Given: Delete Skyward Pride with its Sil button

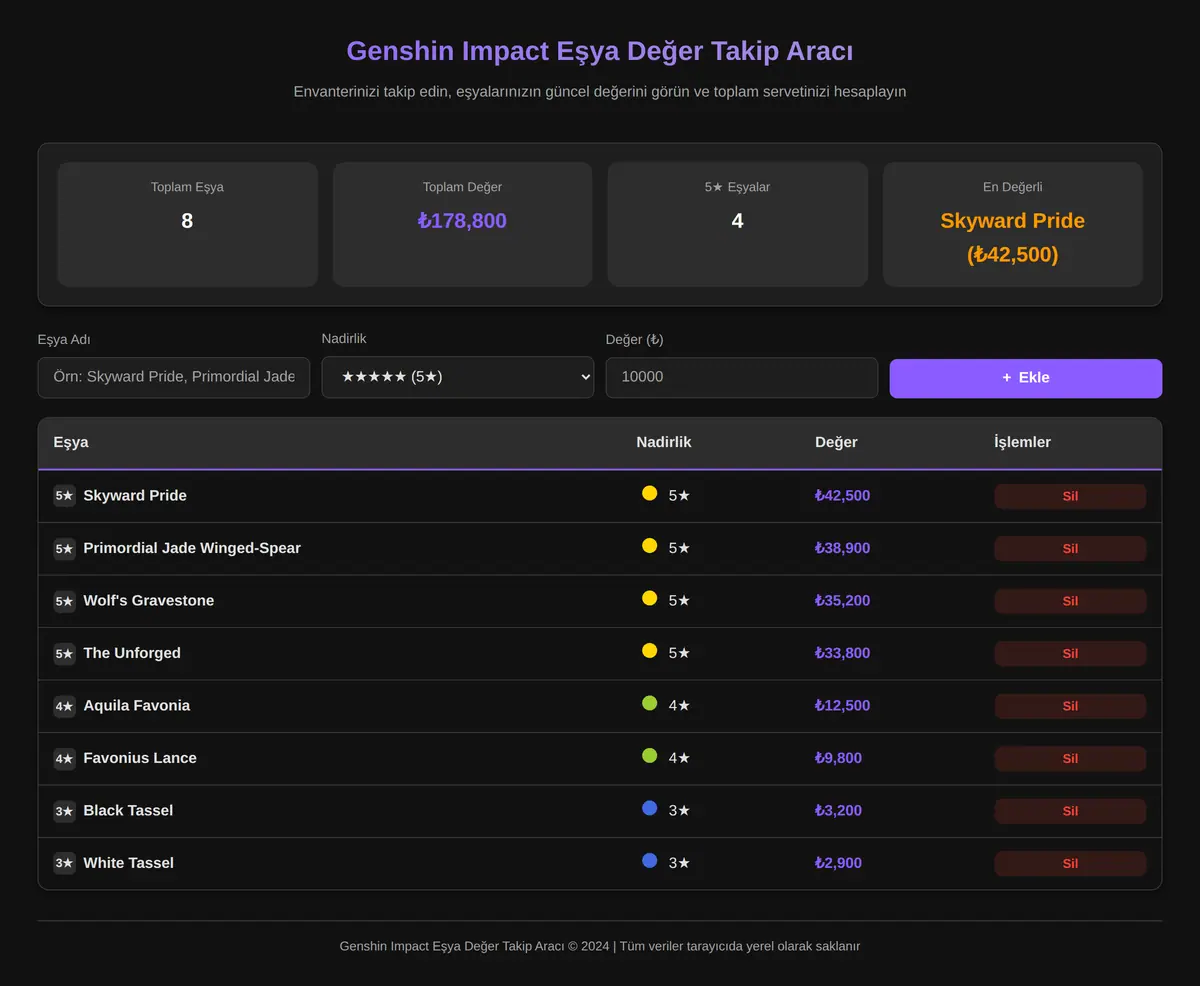Looking at the screenshot, I should [1070, 496].
